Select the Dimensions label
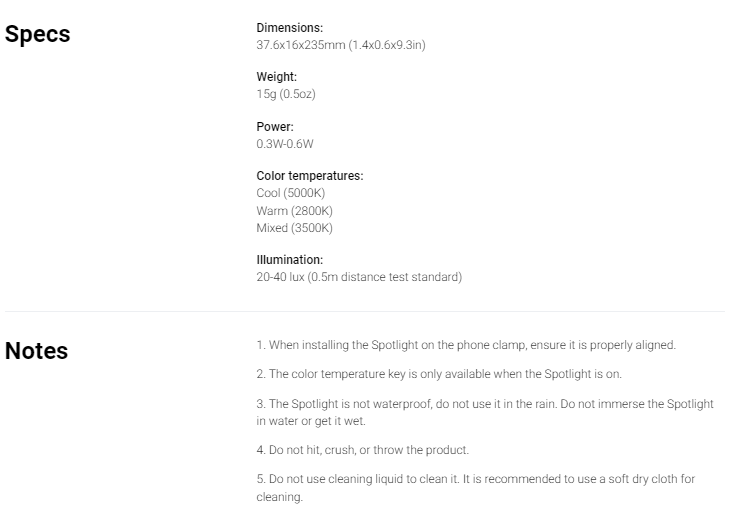Viewport: 733px width, 519px height. (289, 28)
